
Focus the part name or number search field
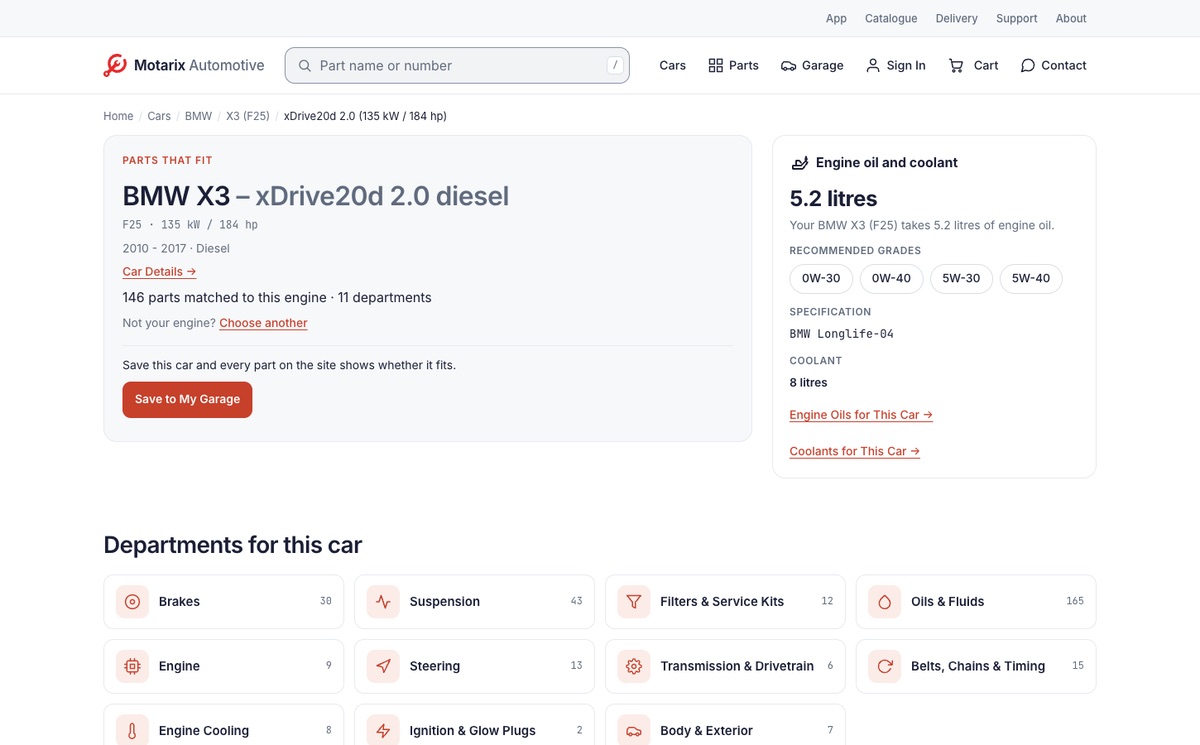click(x=457, y=66)
